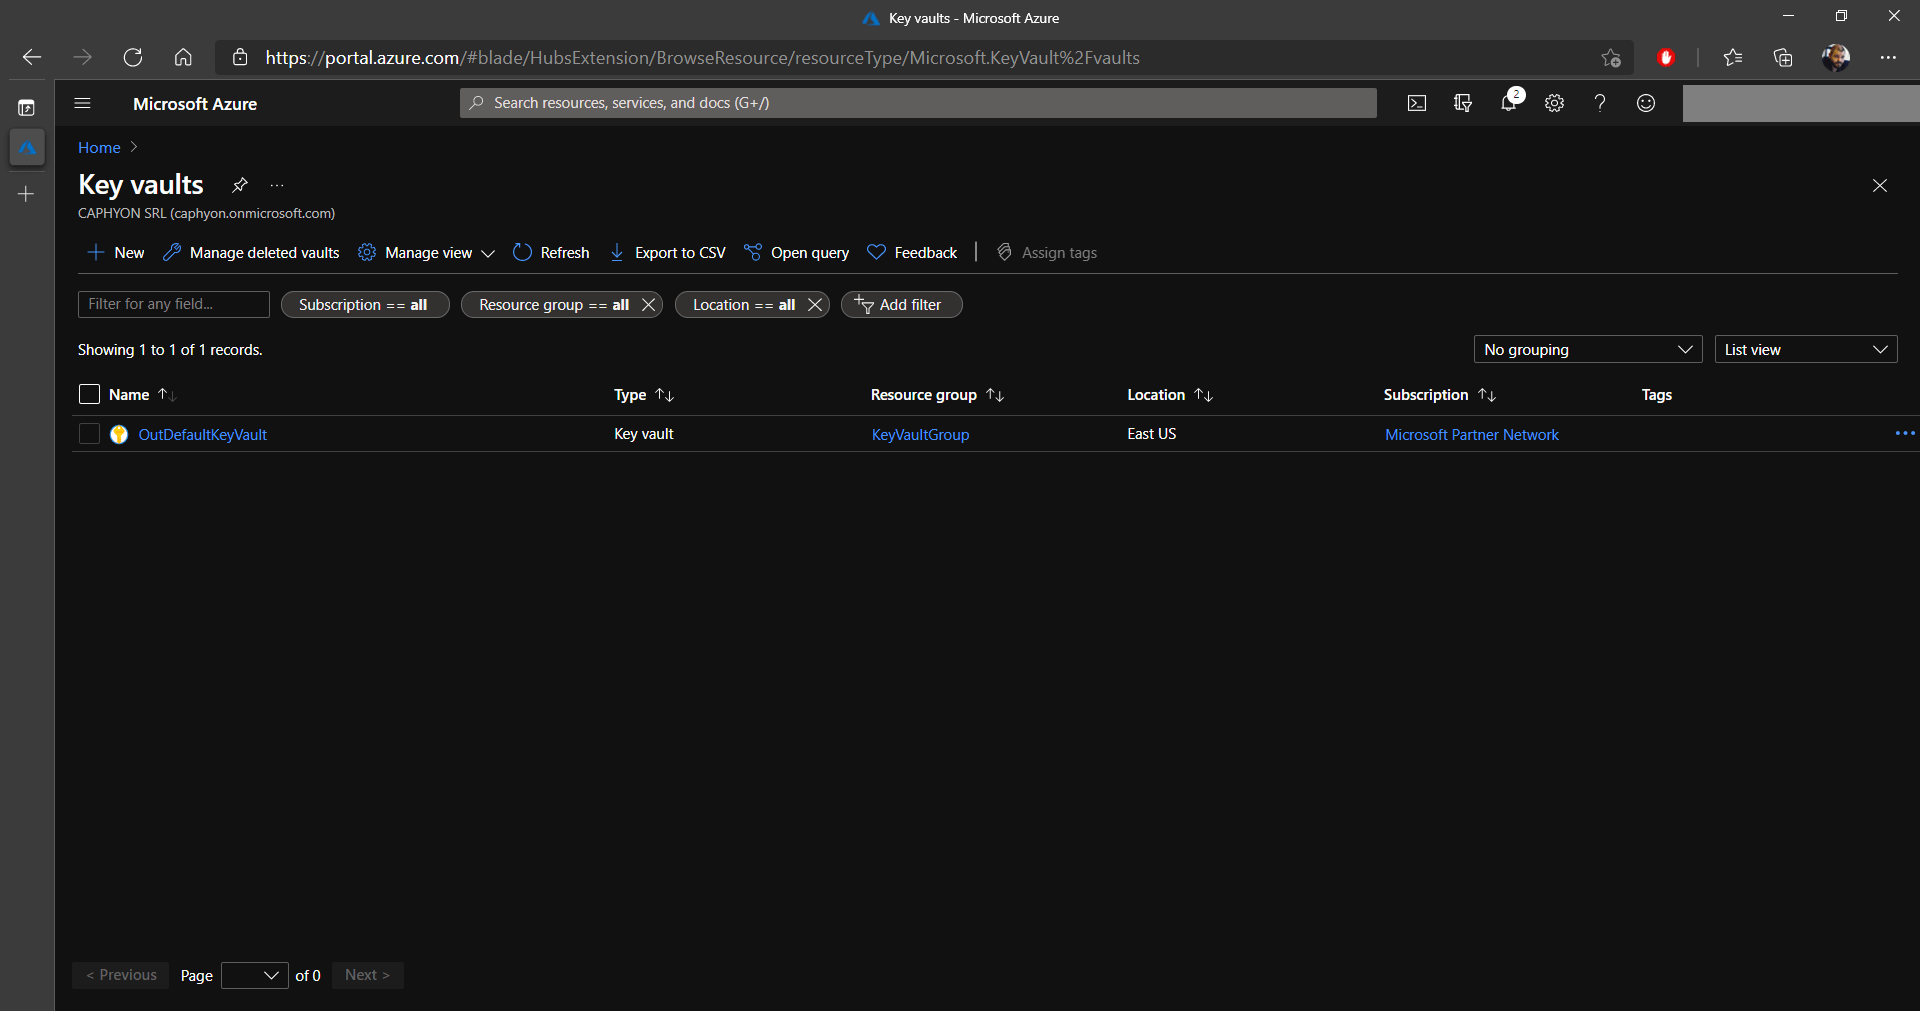This screenshot has height=1011, width=1920.
Task: Open the OutDefaultKeyVault link
Action: click(x=203, y=435)
